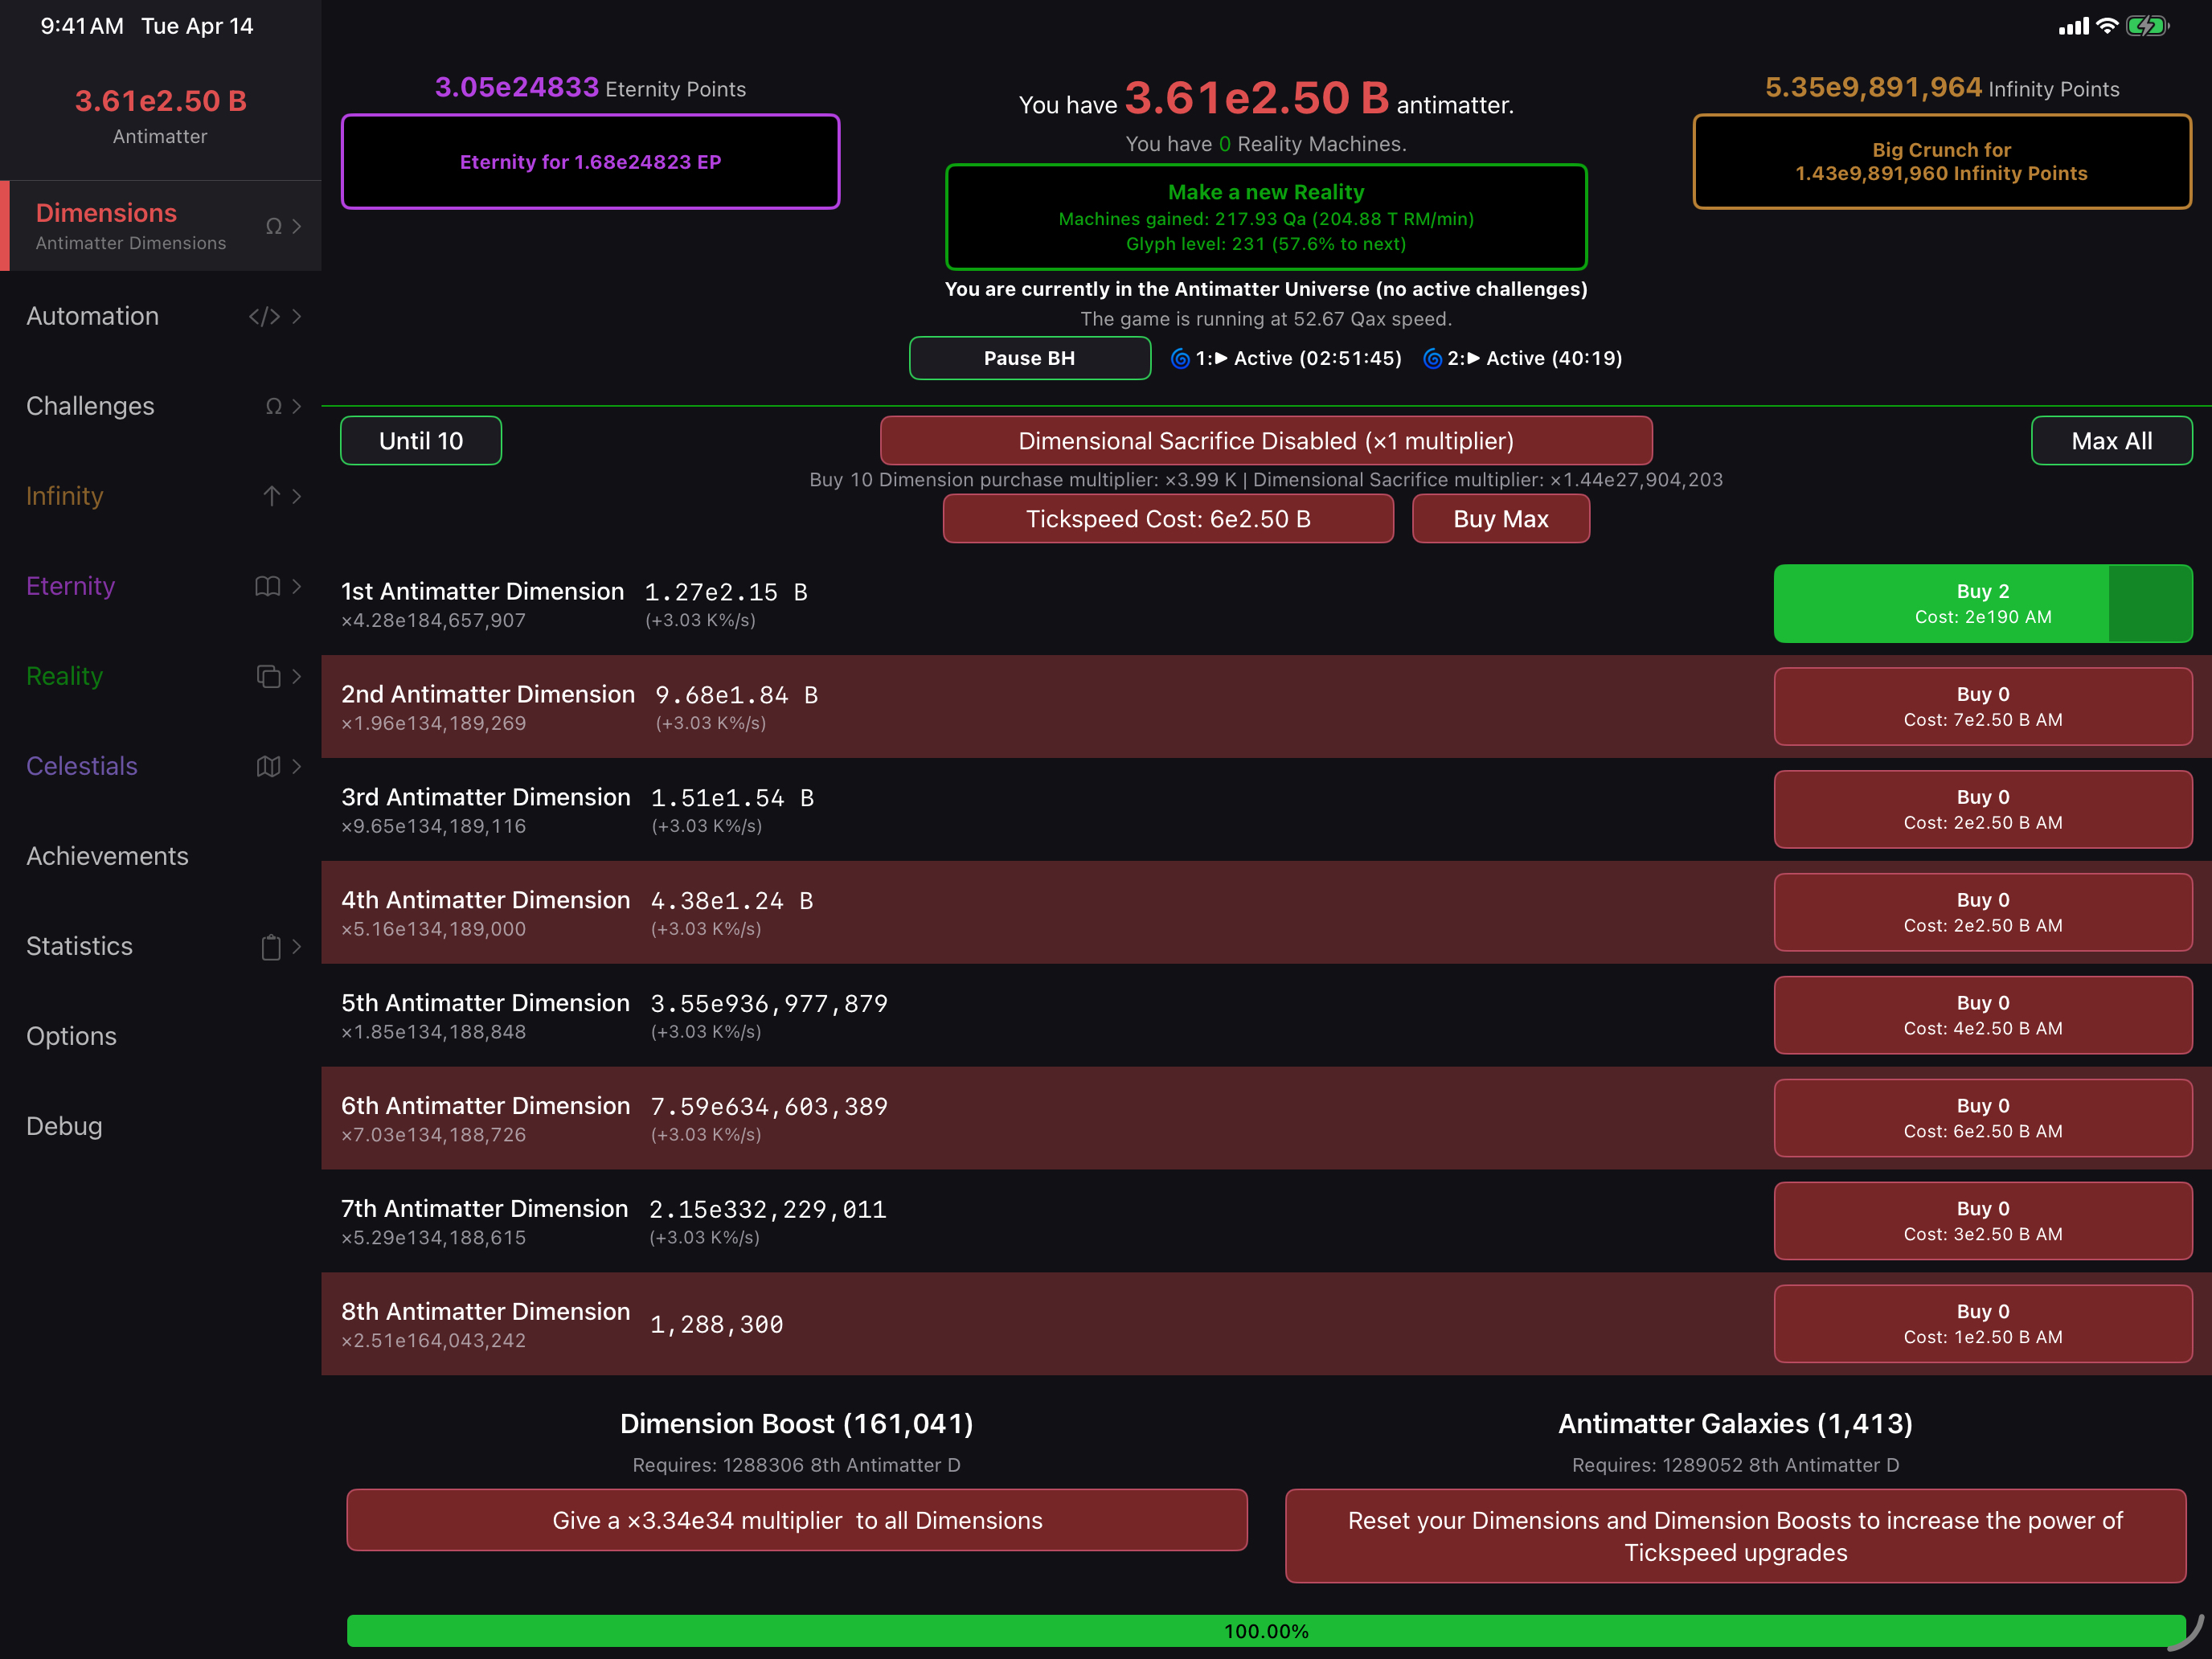The height and width of the screenshot is (1659, 2212).
Task: Expand the Infinity submenu chevron
Action: pos(296,496)
